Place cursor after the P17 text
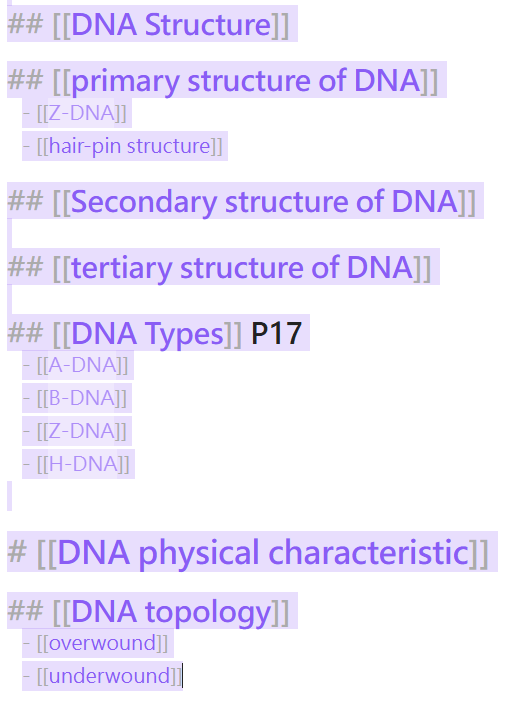 302,334
